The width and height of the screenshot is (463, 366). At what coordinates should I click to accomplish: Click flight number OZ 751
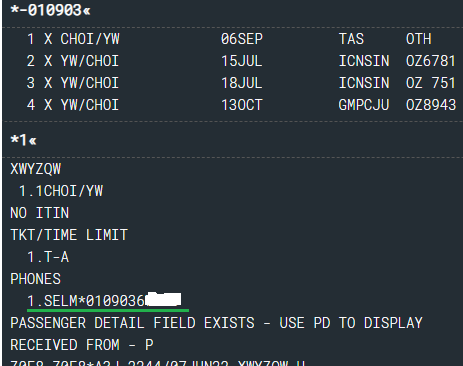click(431, 83)
